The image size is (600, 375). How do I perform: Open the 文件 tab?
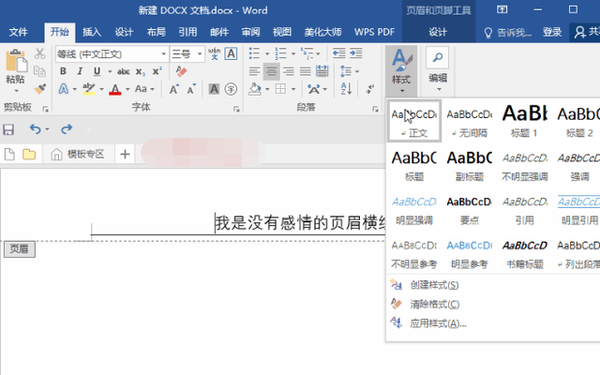[18, 32]
